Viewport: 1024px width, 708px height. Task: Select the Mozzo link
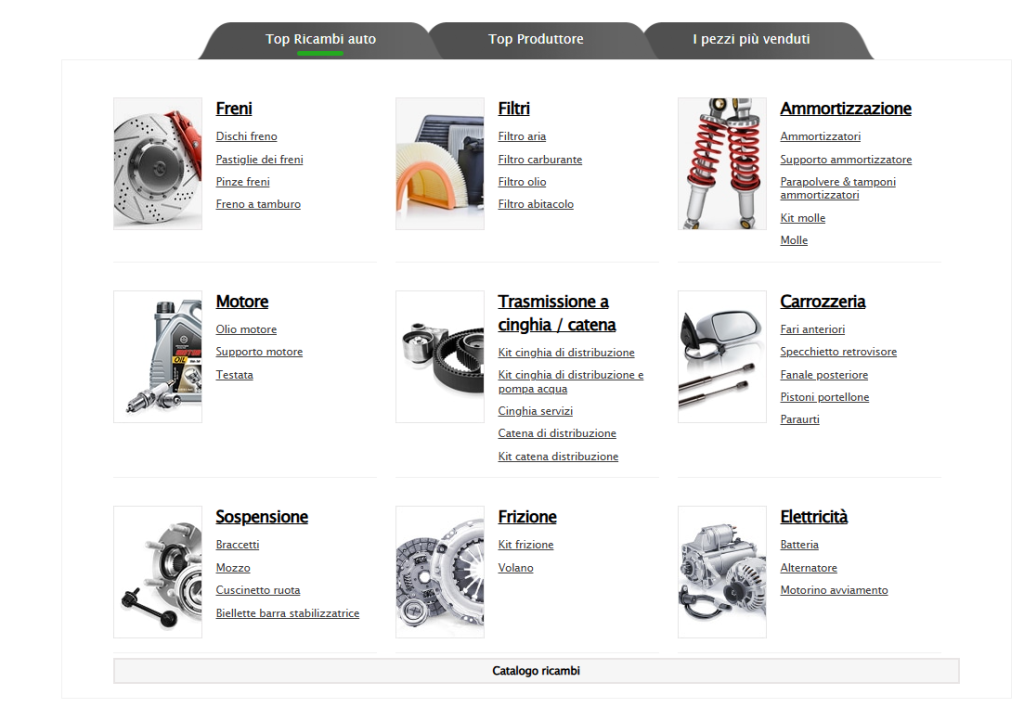pyautogui.click(x=233, y=568)
